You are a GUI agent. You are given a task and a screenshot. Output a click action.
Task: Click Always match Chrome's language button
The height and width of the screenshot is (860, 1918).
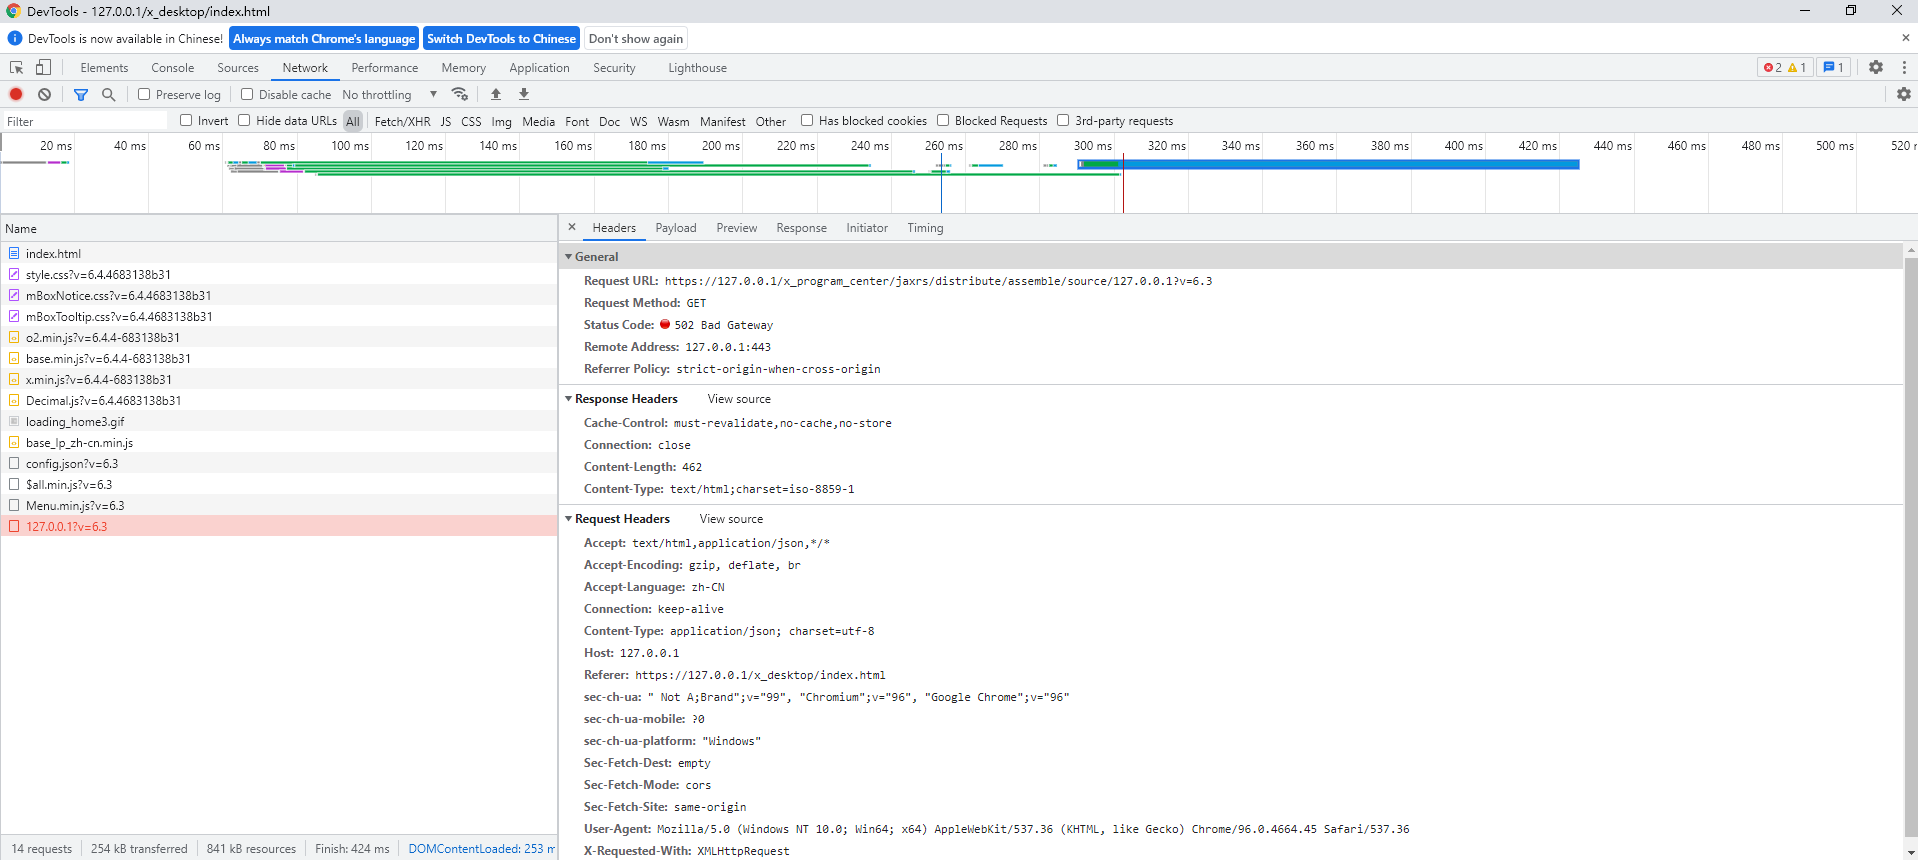tap(324, 39)
